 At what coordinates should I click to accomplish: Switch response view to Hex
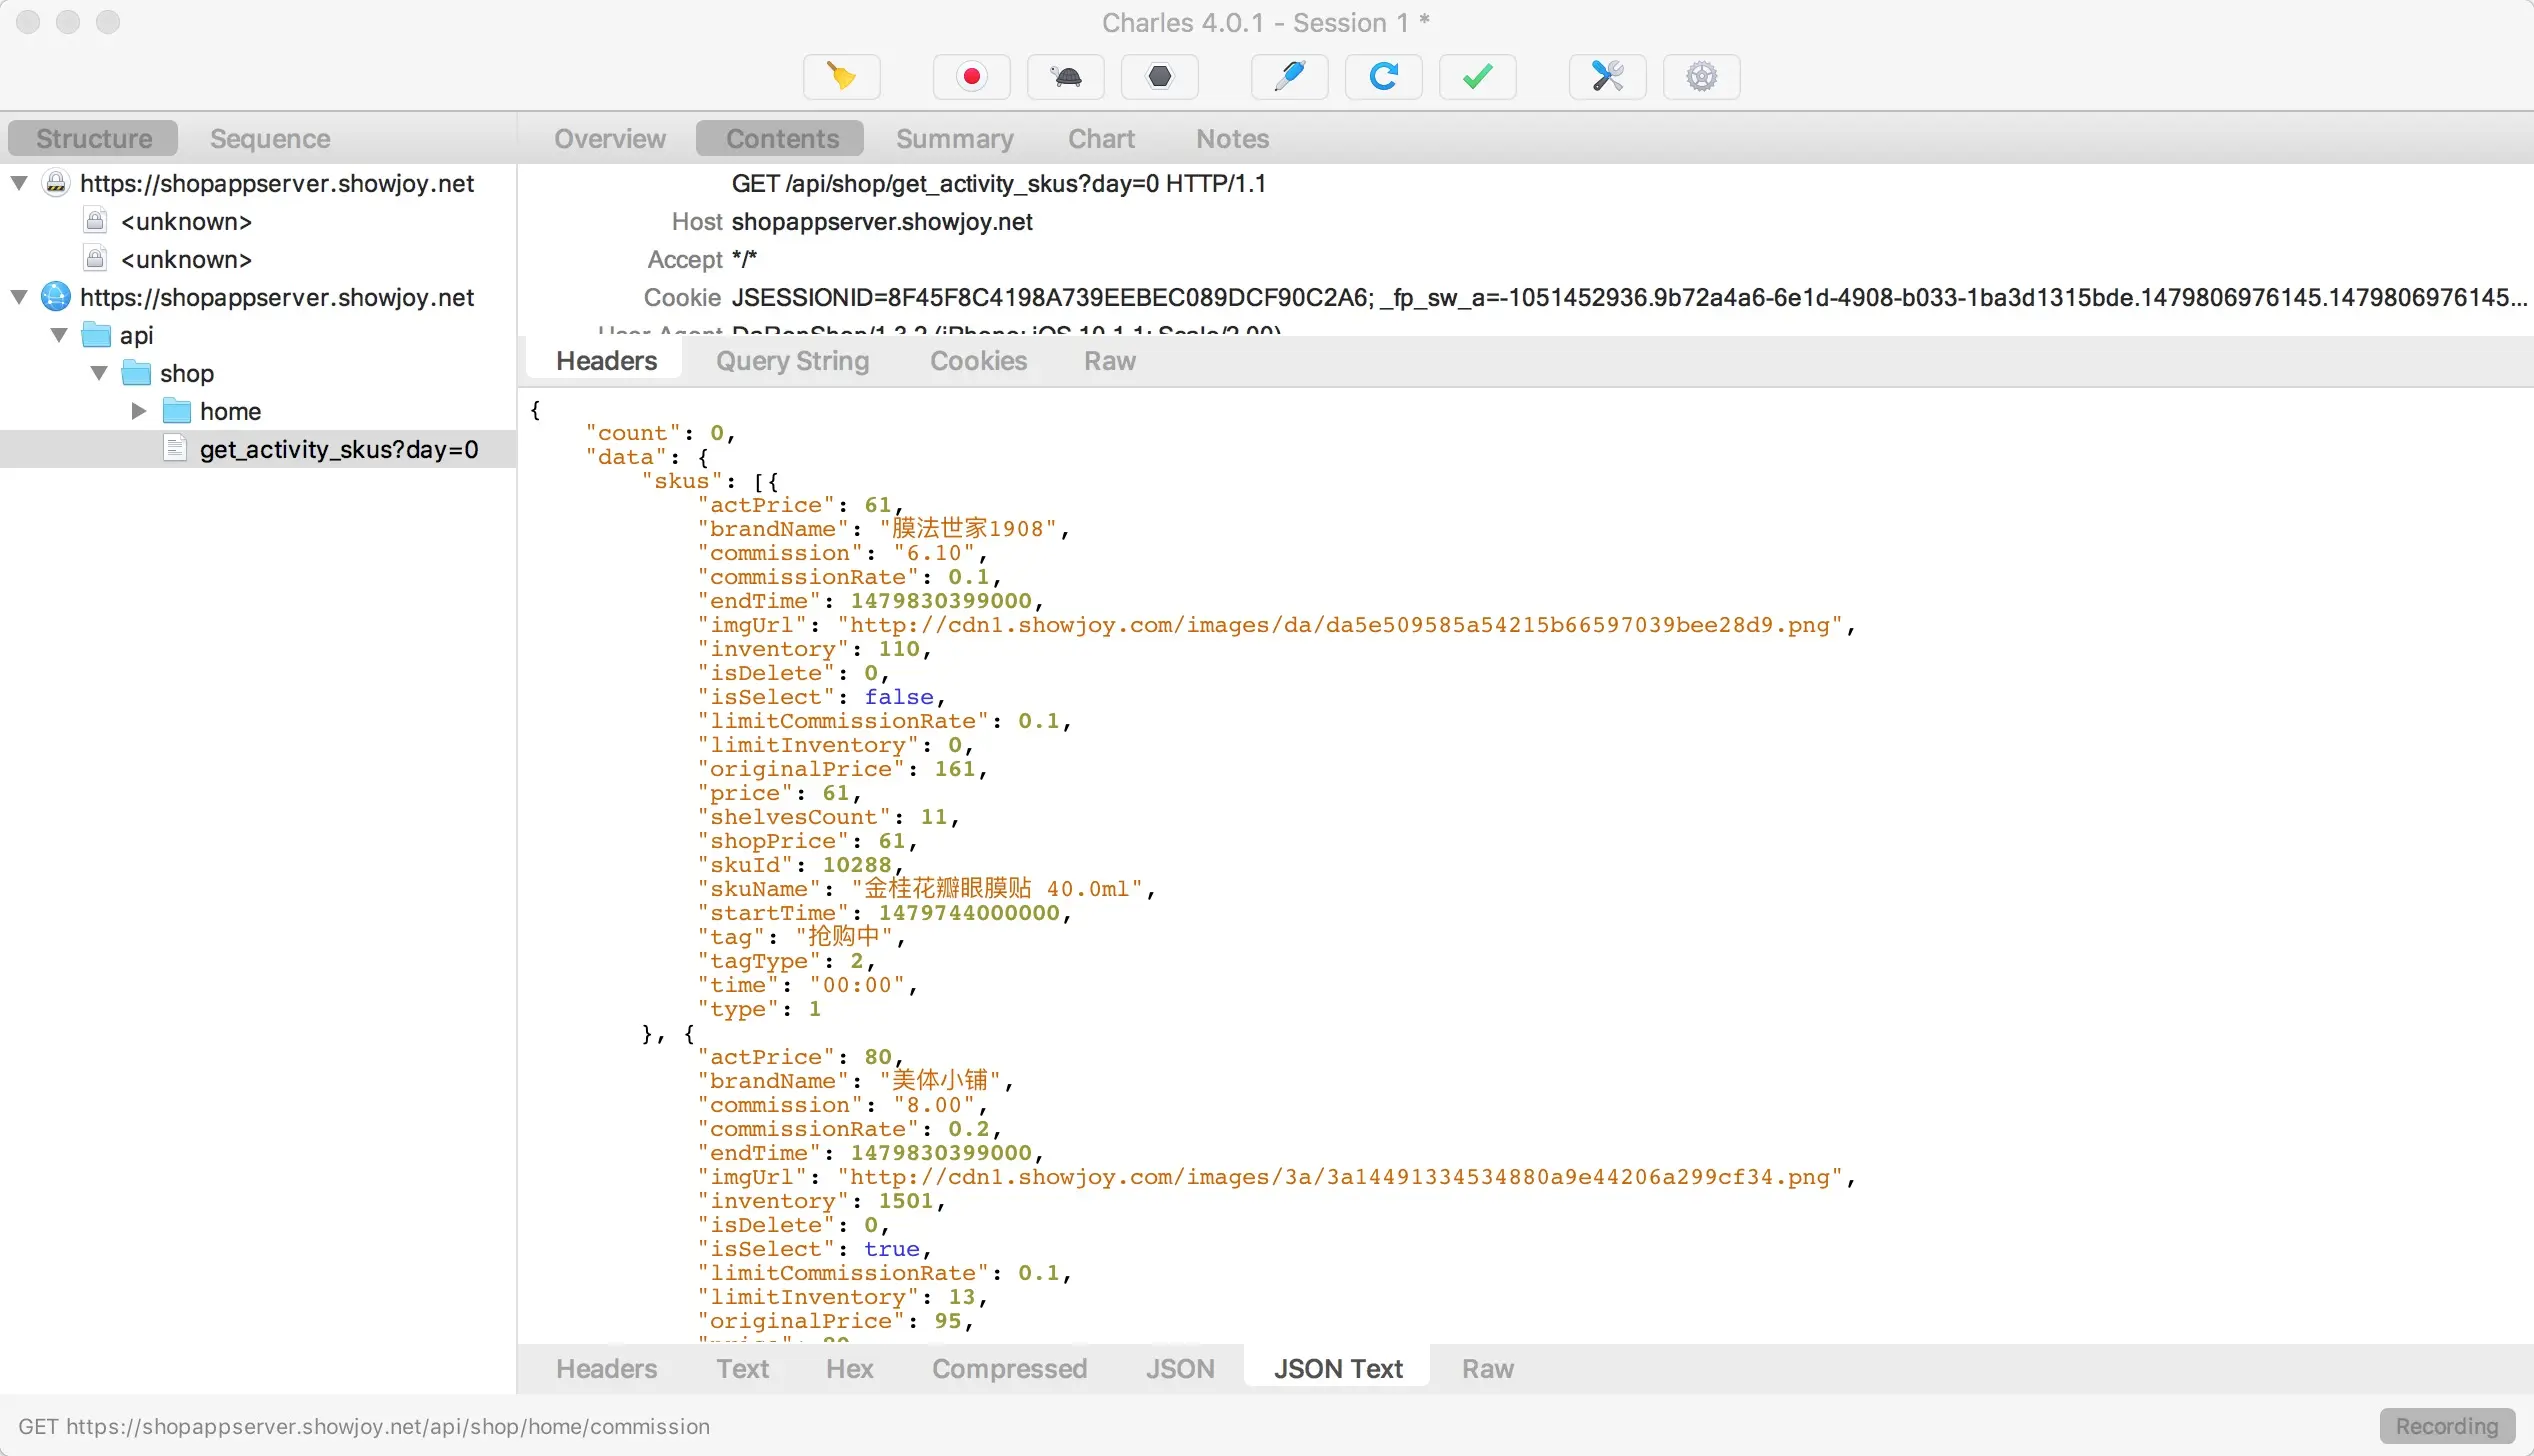849,1368
